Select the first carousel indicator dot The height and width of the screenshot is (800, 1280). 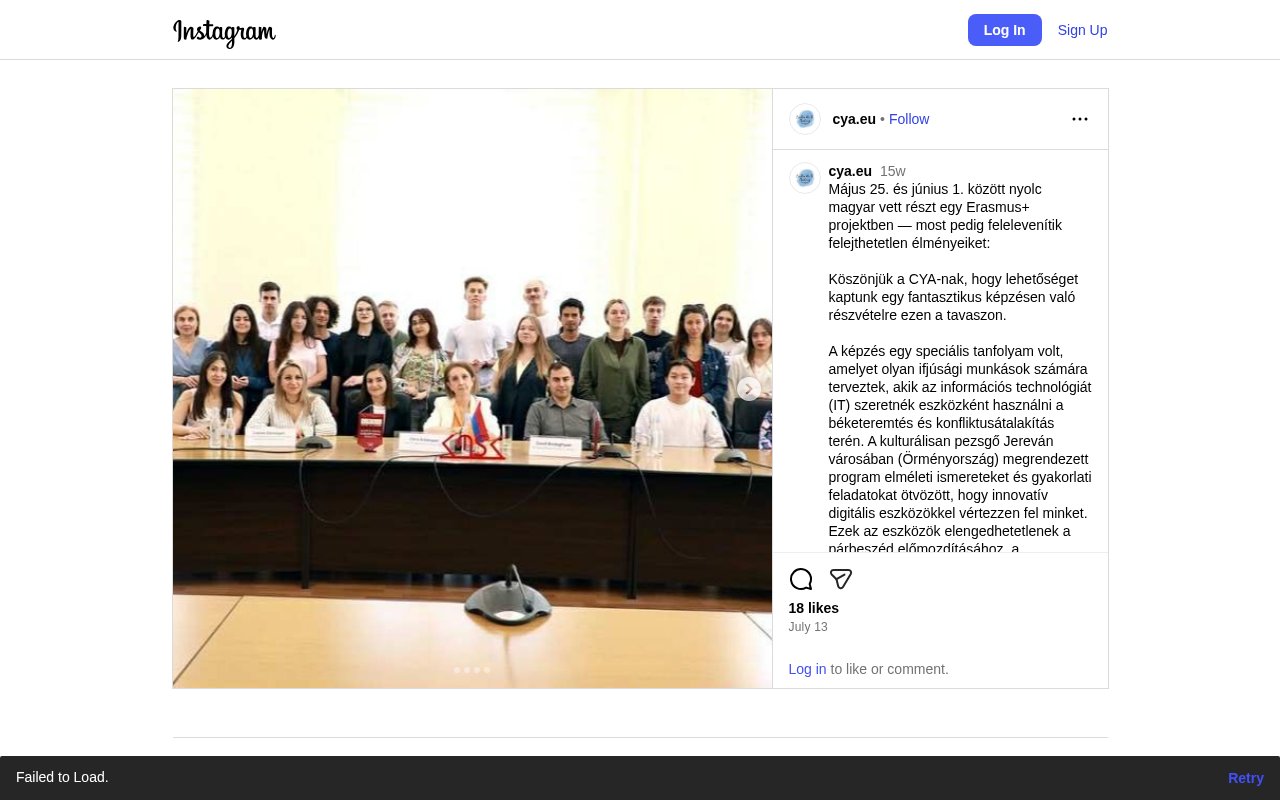pyautogui.click(x=457, y=670)
